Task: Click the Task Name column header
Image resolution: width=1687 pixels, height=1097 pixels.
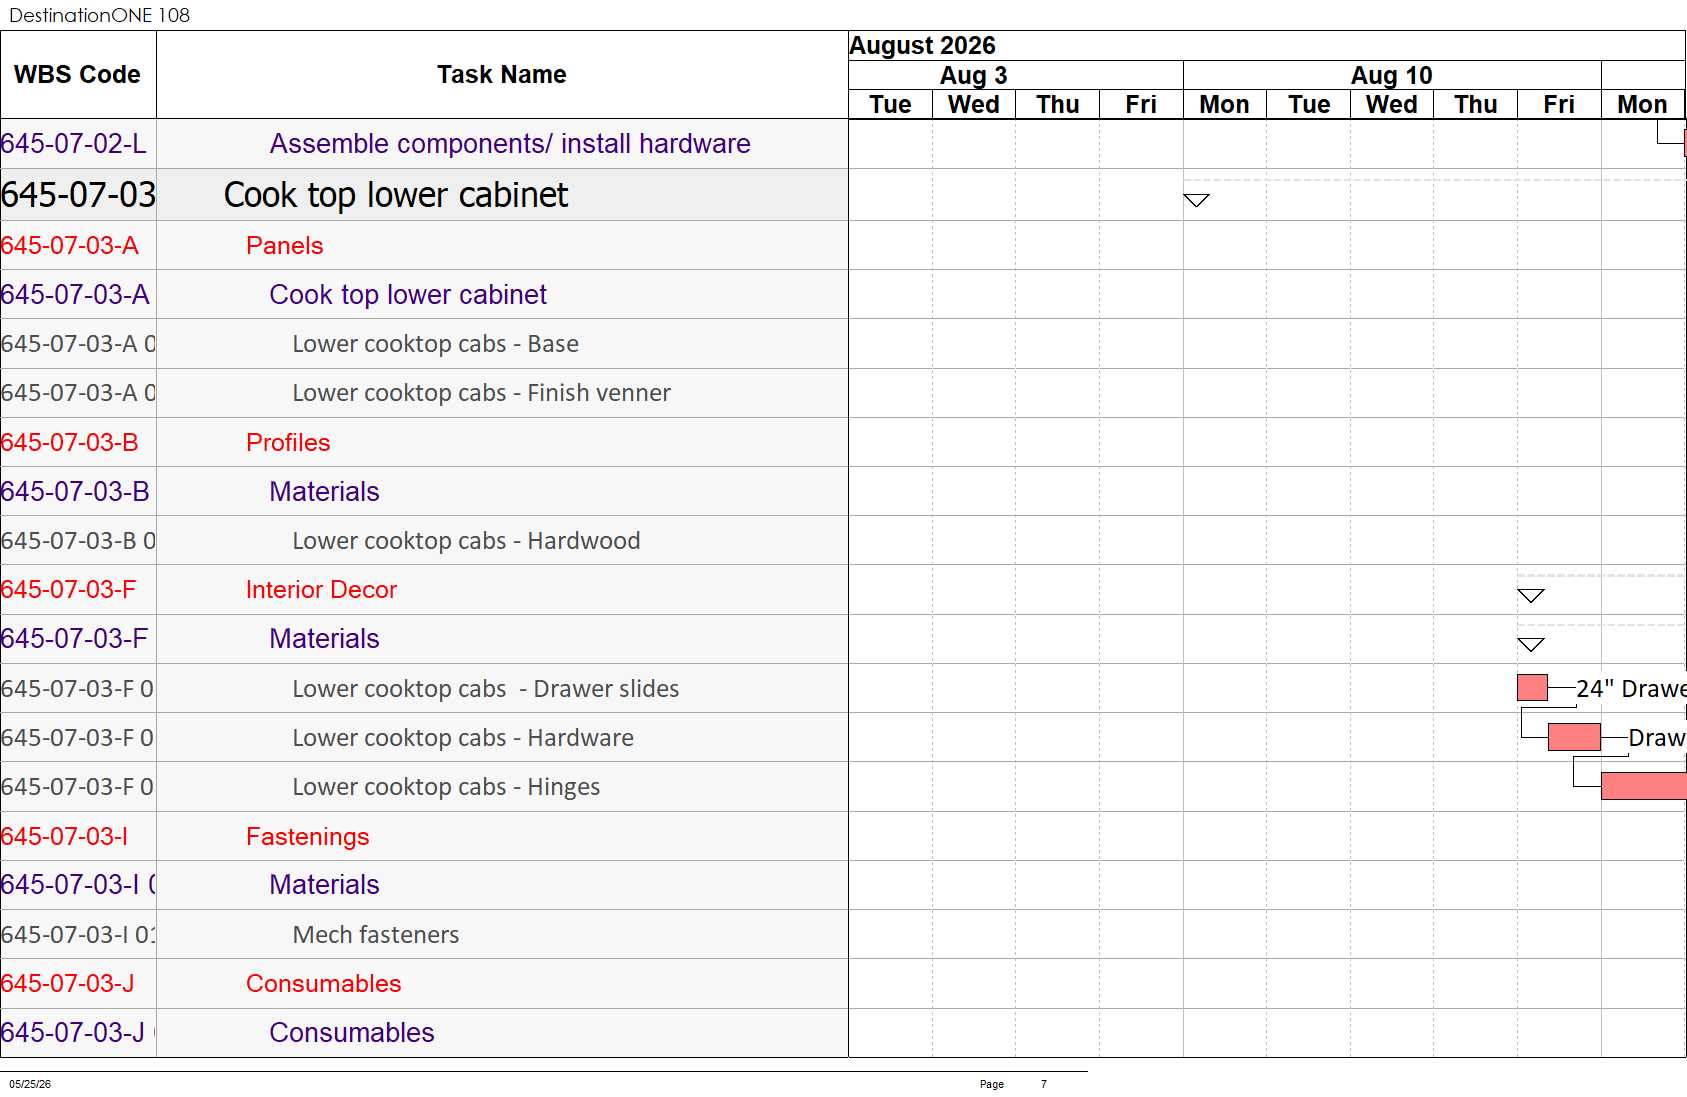Action: (502, 75)
